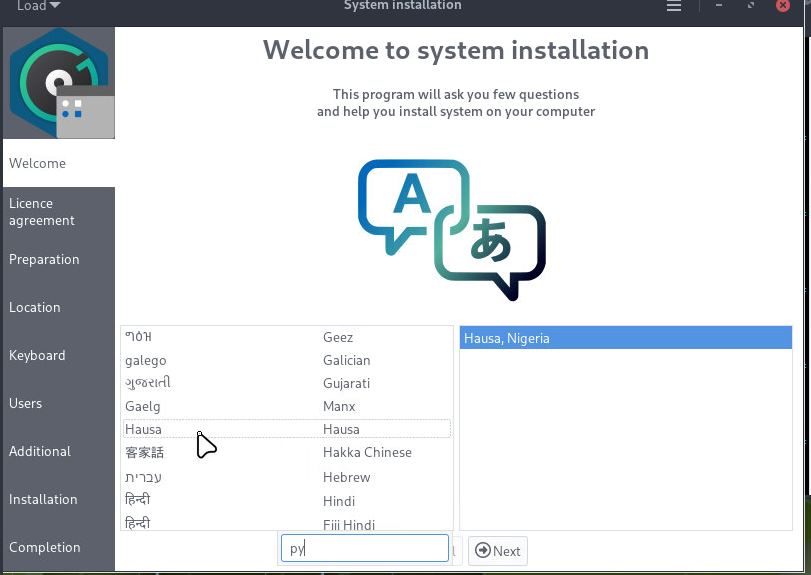
Task: Click the language search input field
Action: (x=365, y=549)
